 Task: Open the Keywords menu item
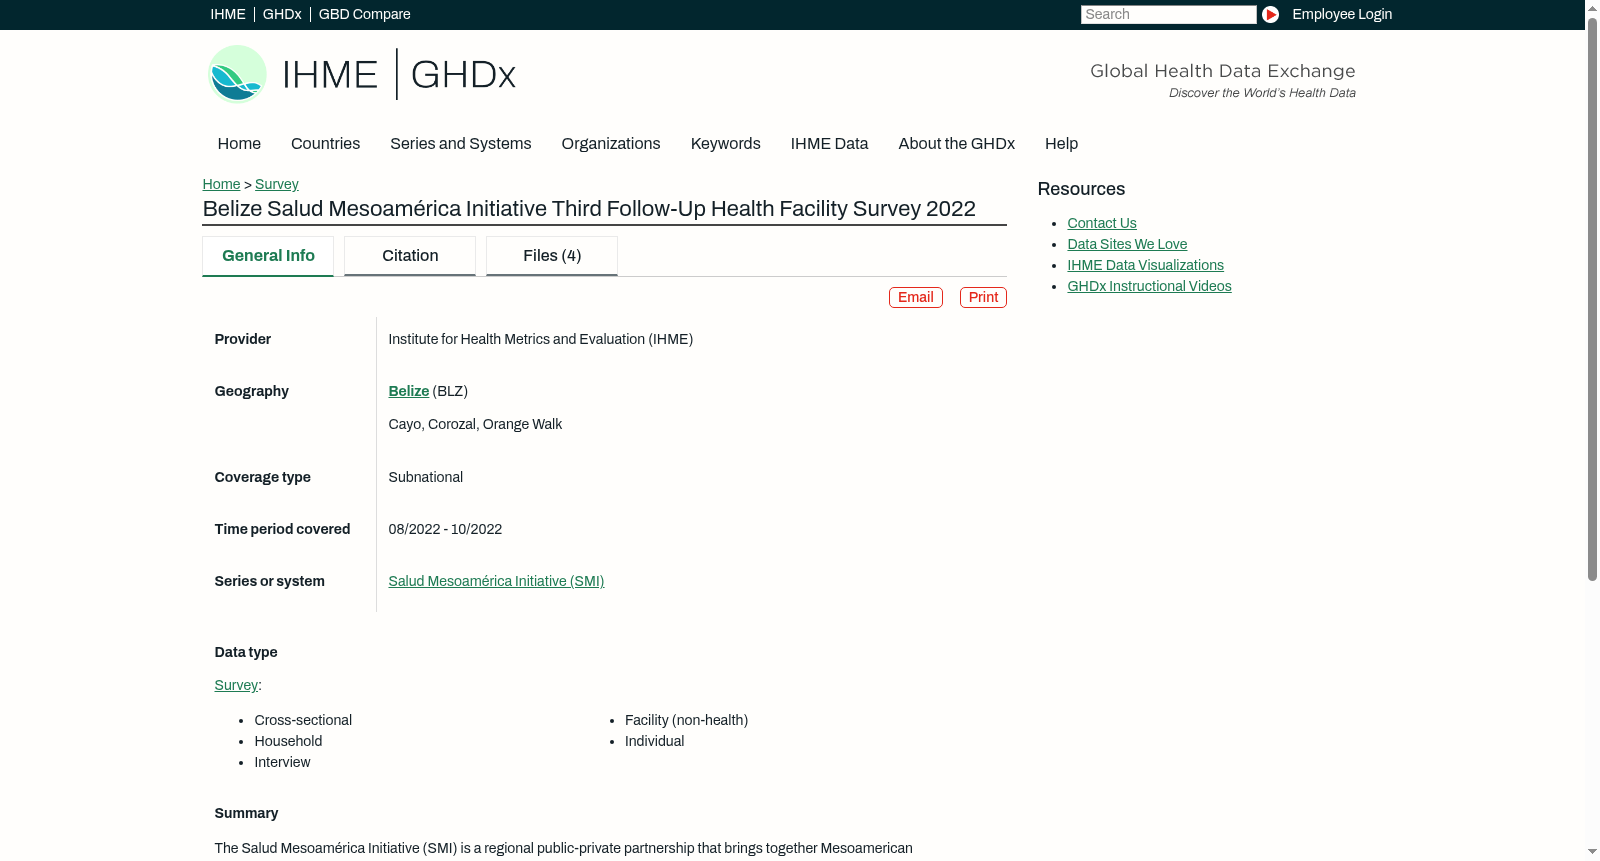726,144
